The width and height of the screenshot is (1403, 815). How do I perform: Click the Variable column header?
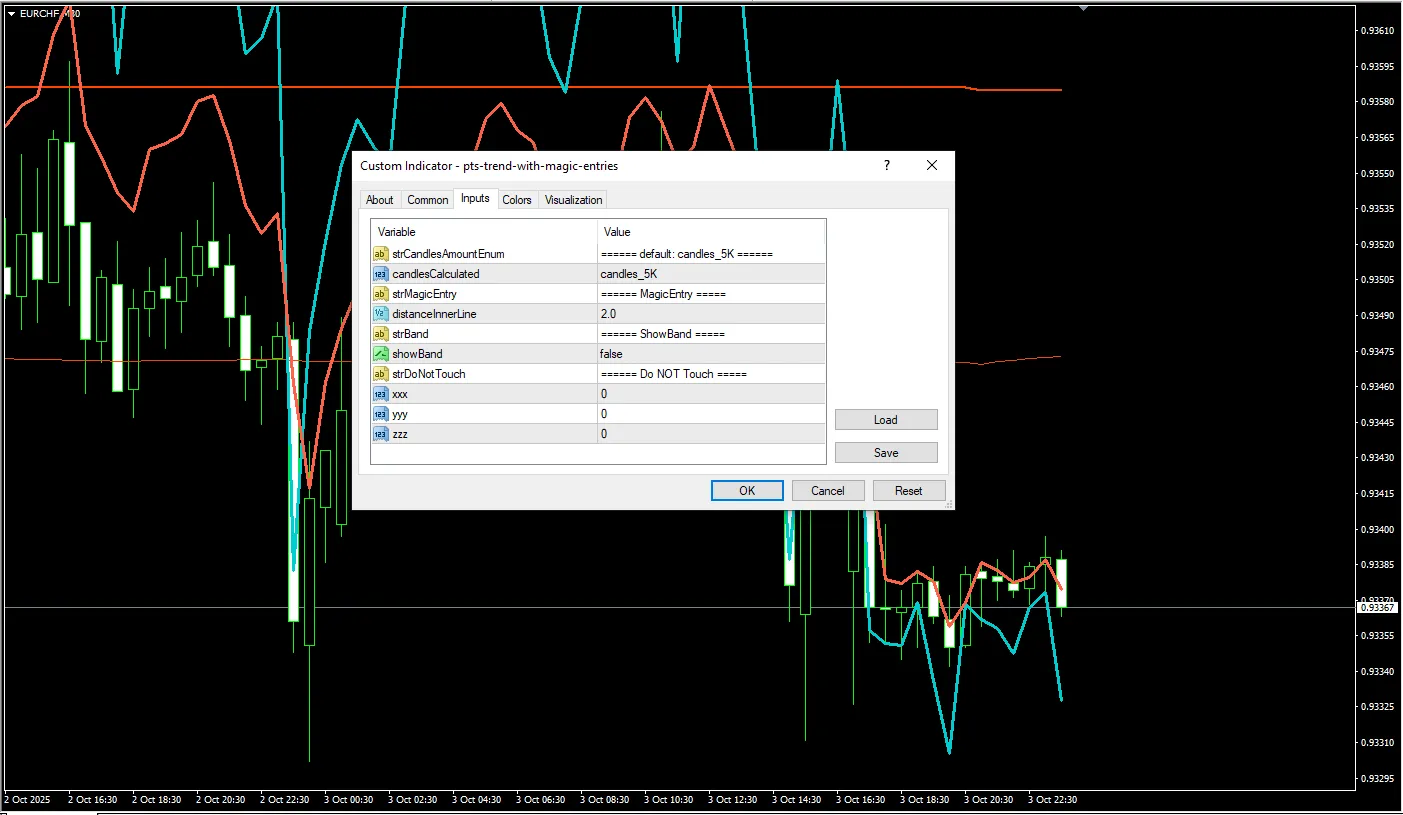484,232
